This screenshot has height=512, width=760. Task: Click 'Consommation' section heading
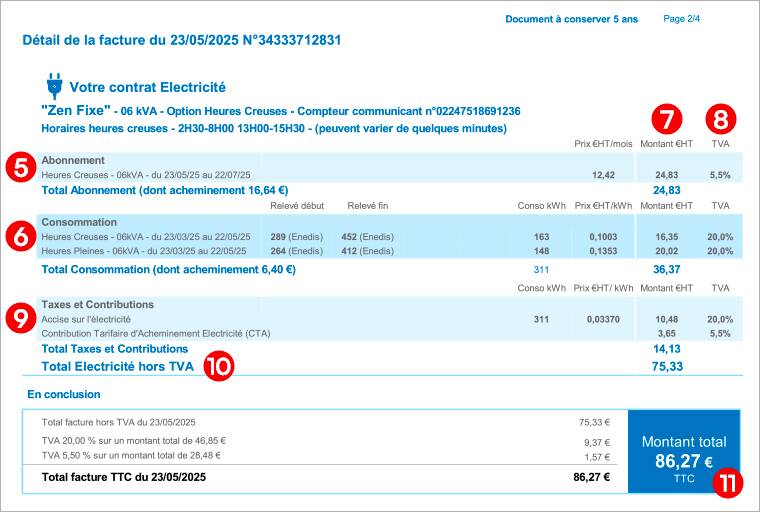point(79,222)
